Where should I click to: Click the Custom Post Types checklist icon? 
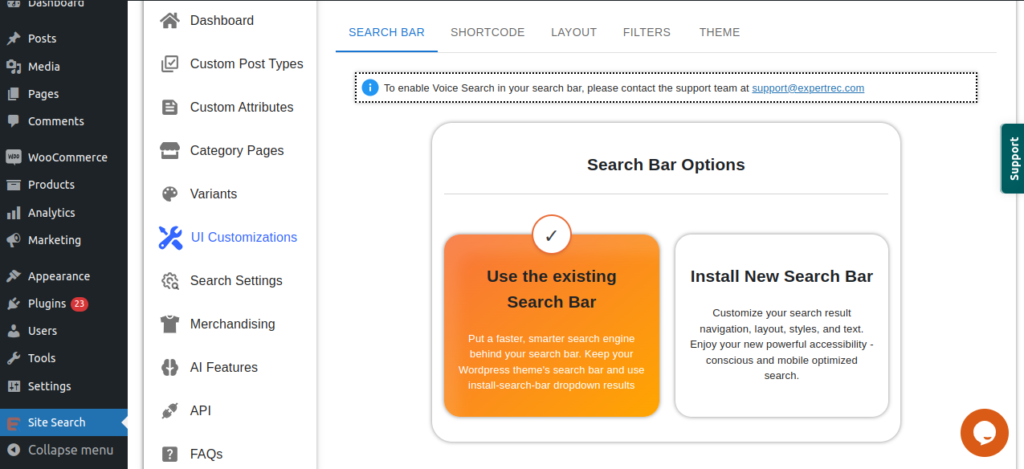[170, 64]
